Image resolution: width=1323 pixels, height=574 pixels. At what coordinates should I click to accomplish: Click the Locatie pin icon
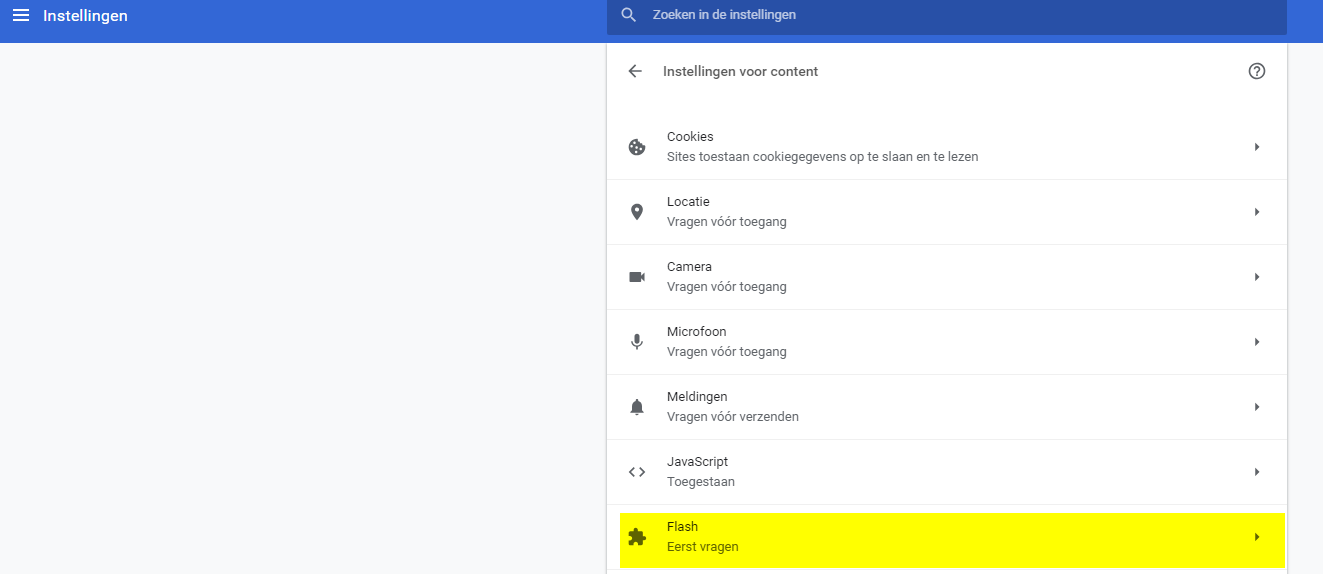coord(637,212)
